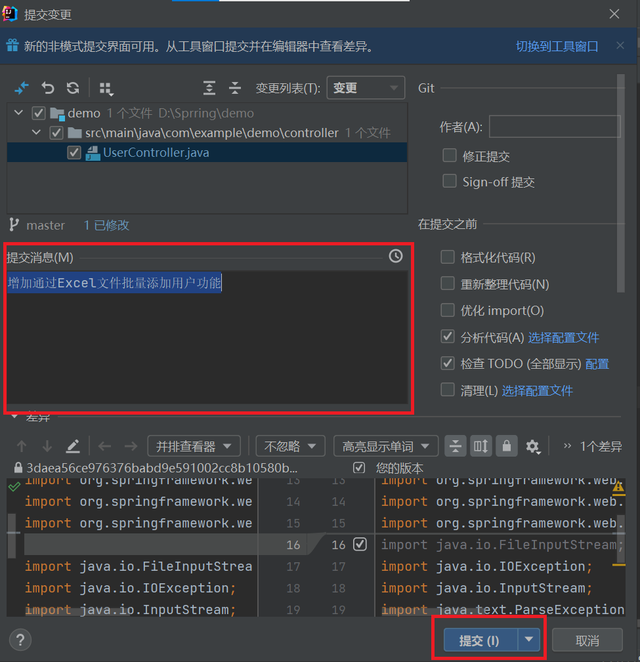Close the 提交变更 dialog
640x662 pixels.
click(614, 14)
